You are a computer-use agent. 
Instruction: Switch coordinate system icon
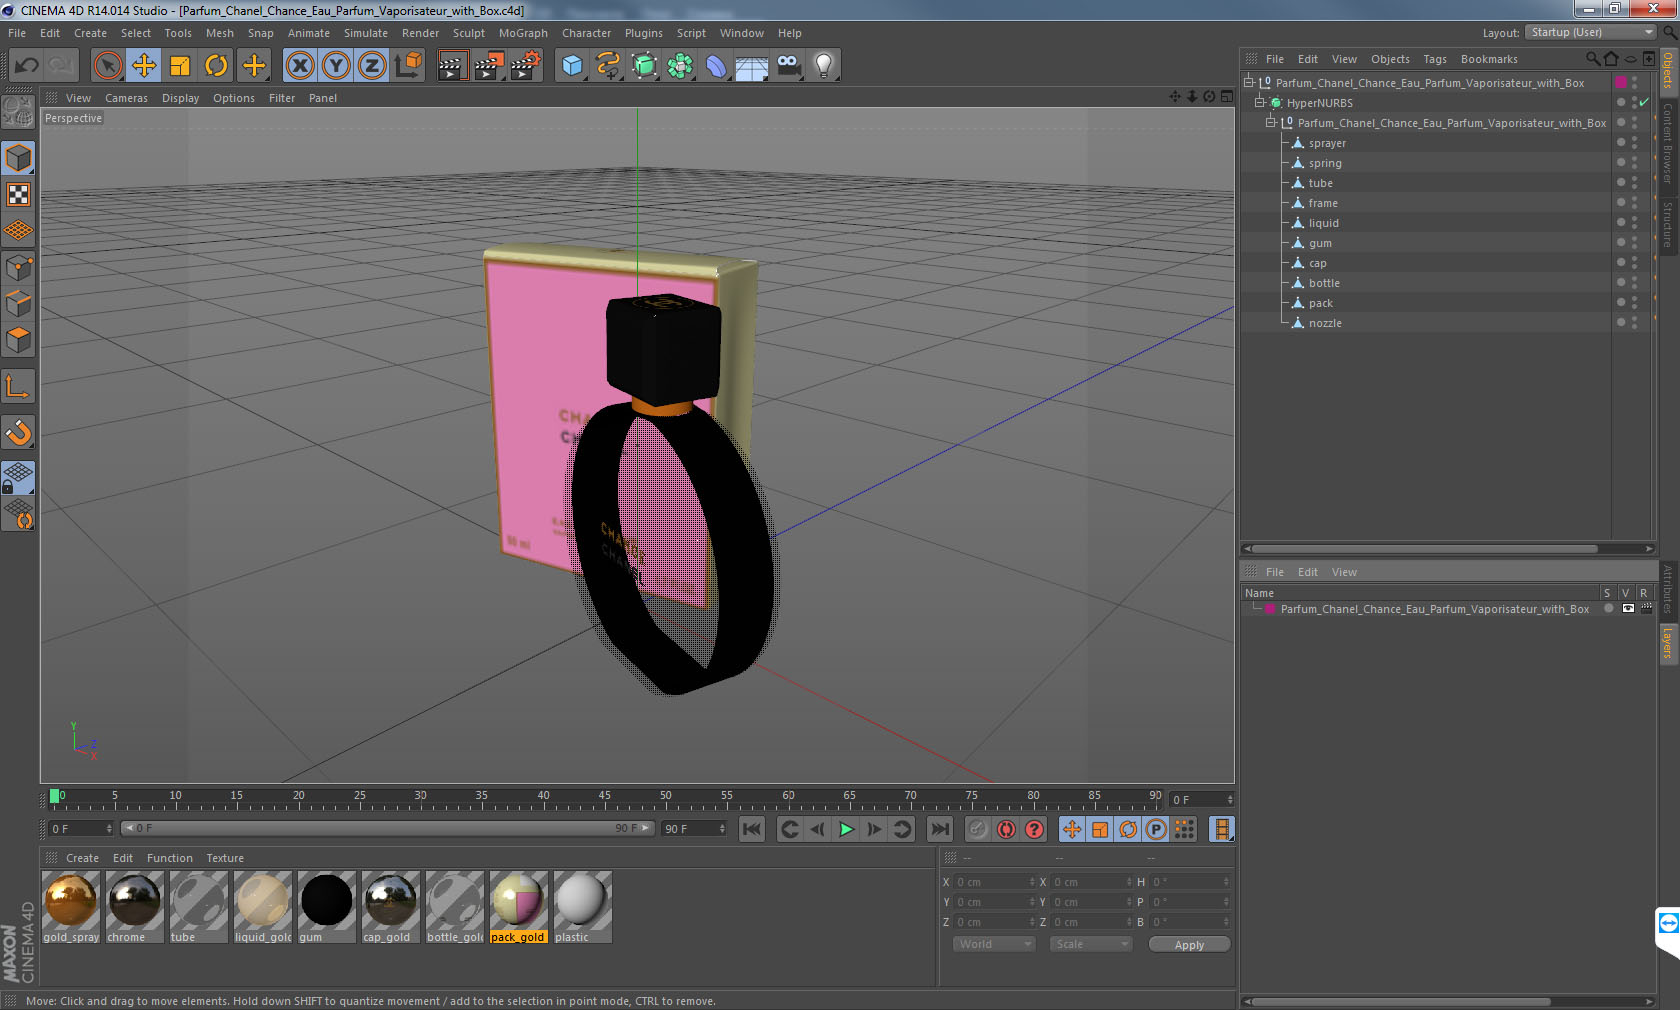(408, 66)
